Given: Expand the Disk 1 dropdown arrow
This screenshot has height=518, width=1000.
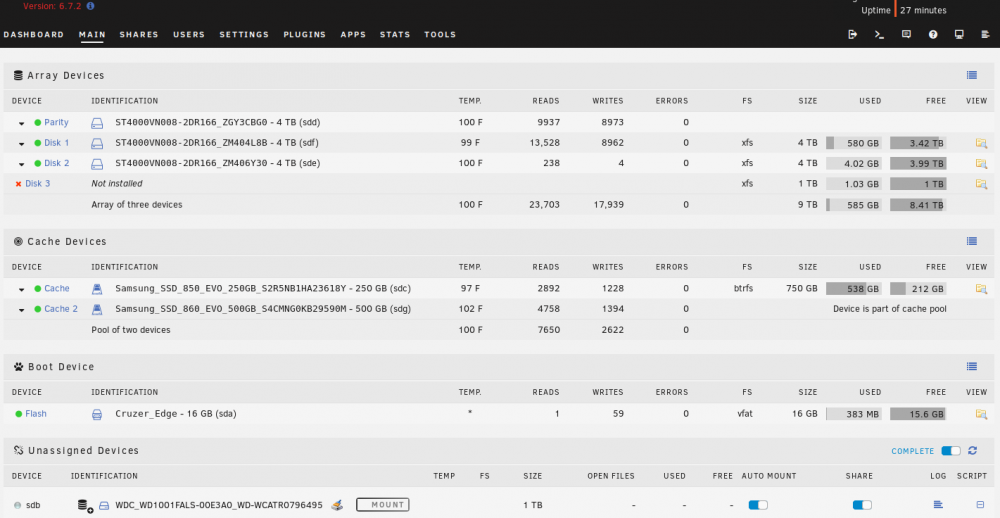Looking at the screenshot, I should tap(22, 144).
